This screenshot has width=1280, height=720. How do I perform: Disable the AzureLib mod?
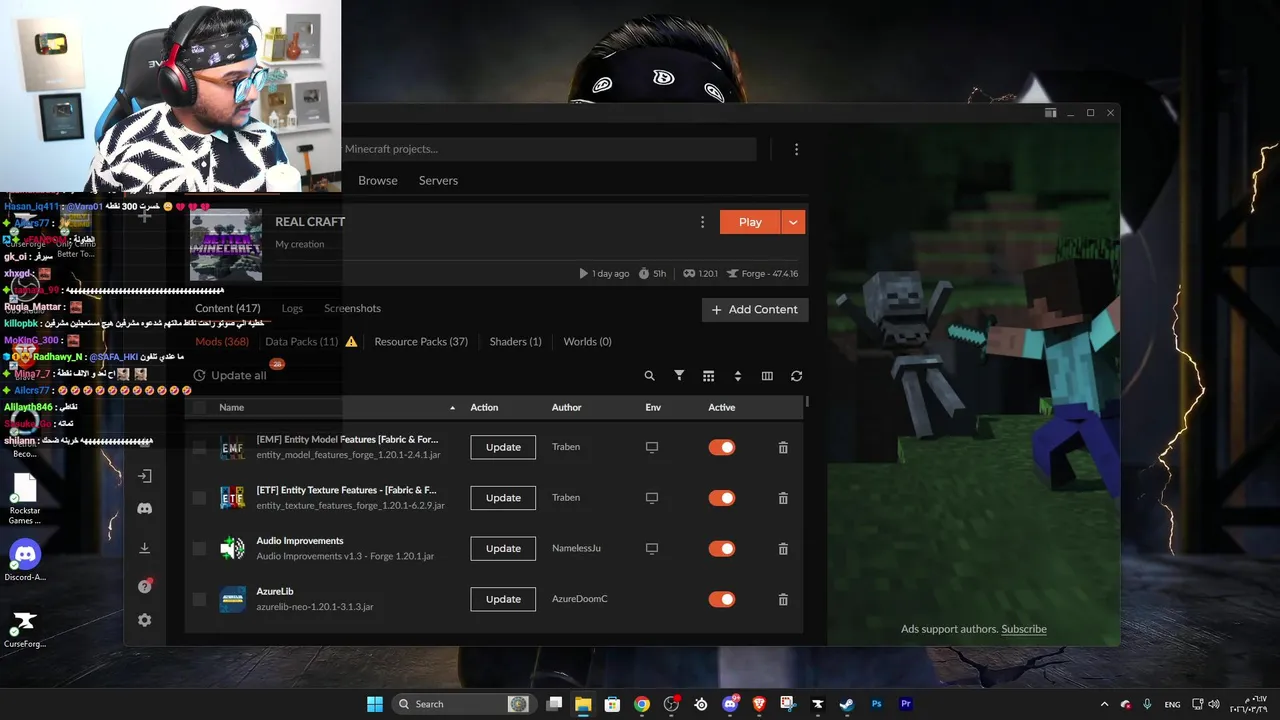721,599
